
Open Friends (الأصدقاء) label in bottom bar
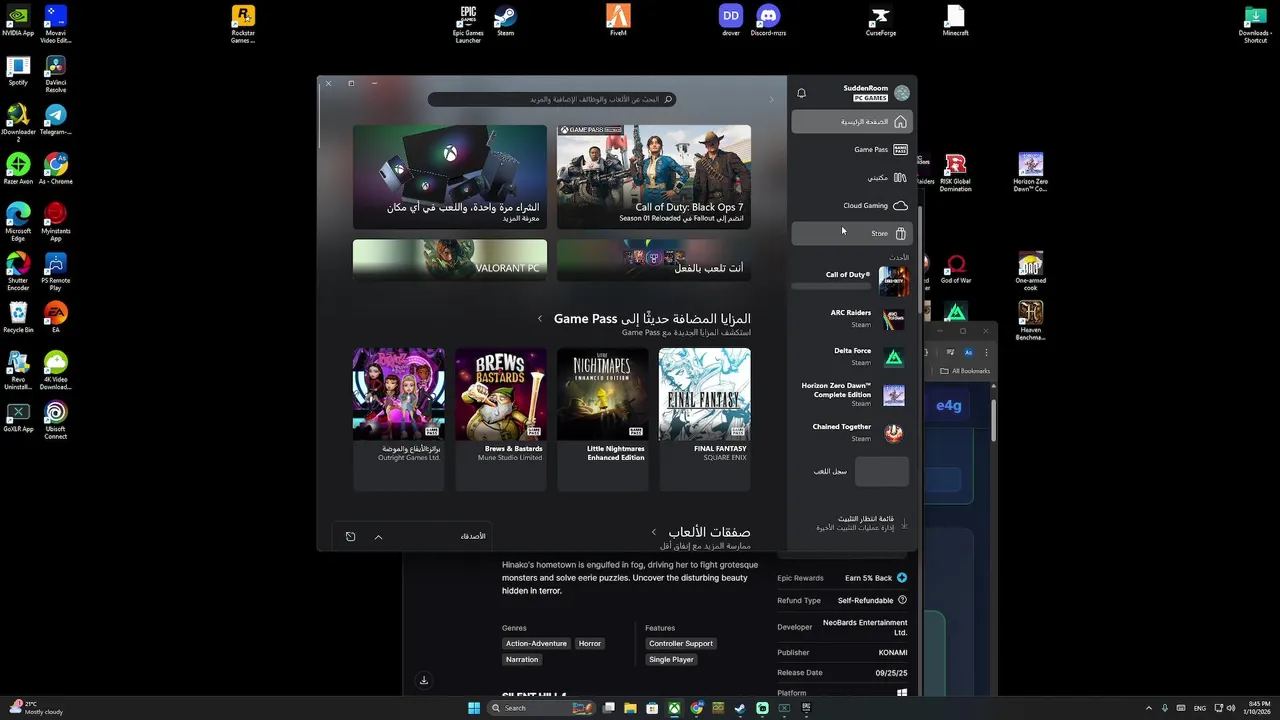coord(473,537)
